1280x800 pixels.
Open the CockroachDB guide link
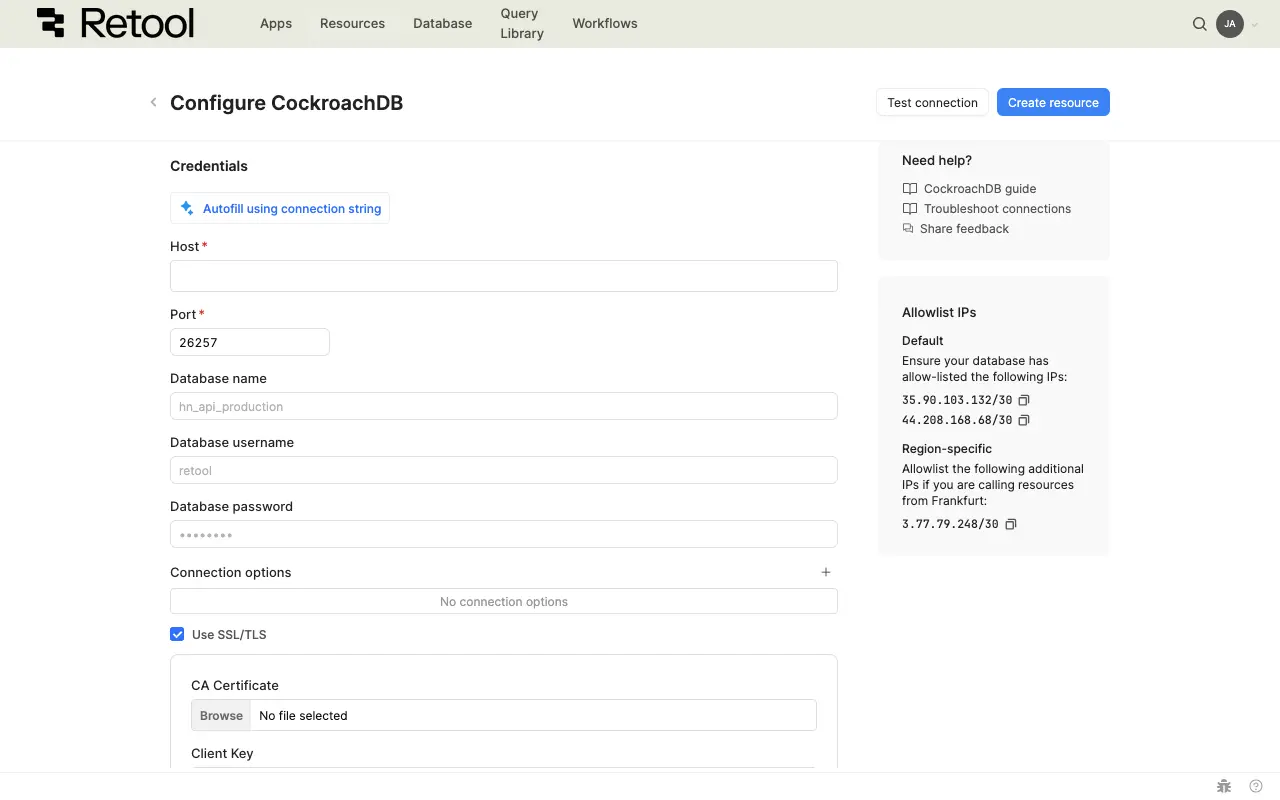pos(979,188)
